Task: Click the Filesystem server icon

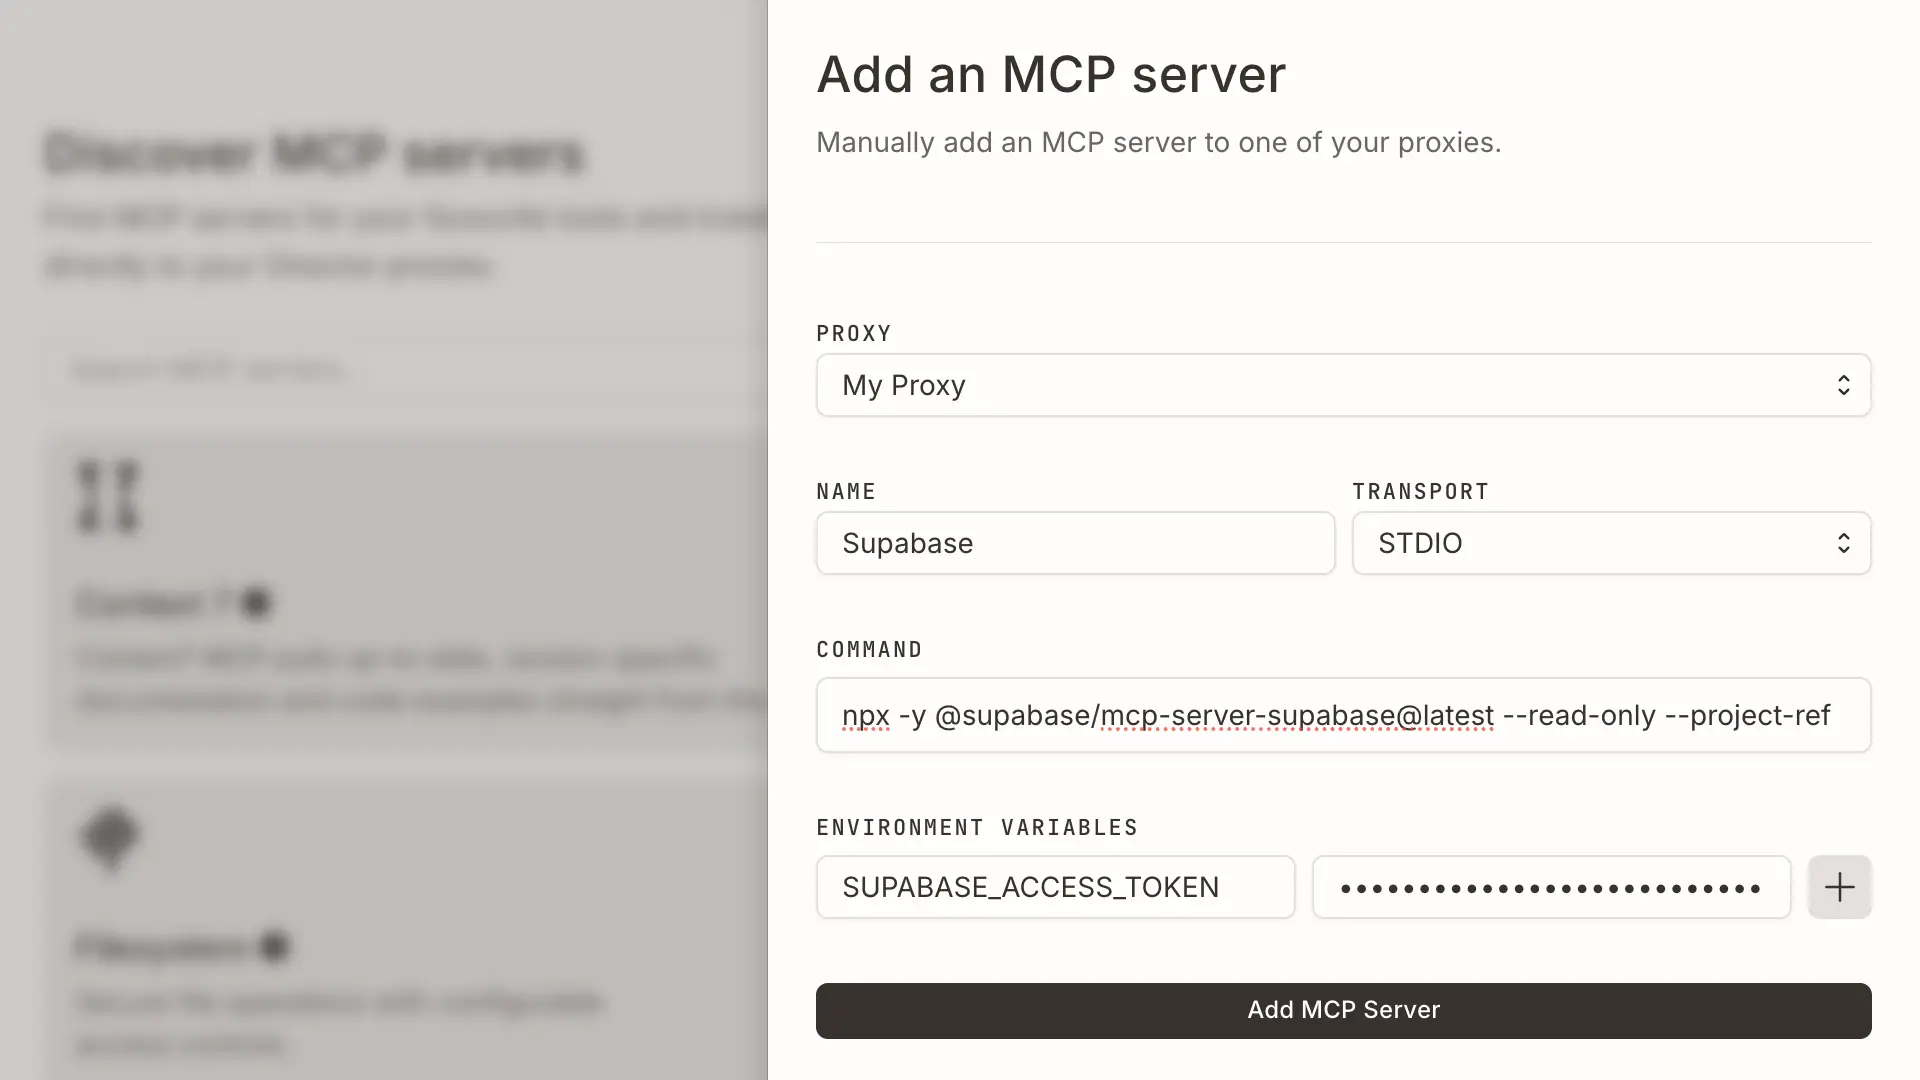Action: click(x=110, y=838)
